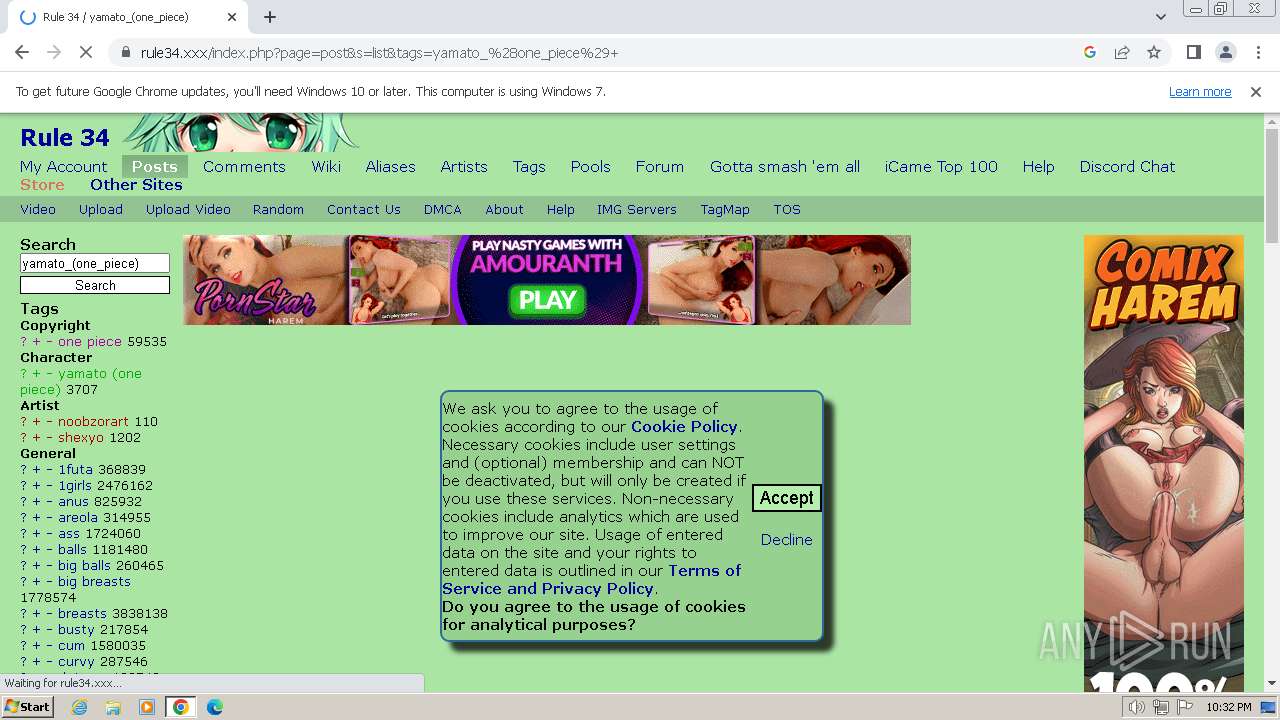Open the DMCA page
Screen dimensions: 1280x720
coord(442,210)
